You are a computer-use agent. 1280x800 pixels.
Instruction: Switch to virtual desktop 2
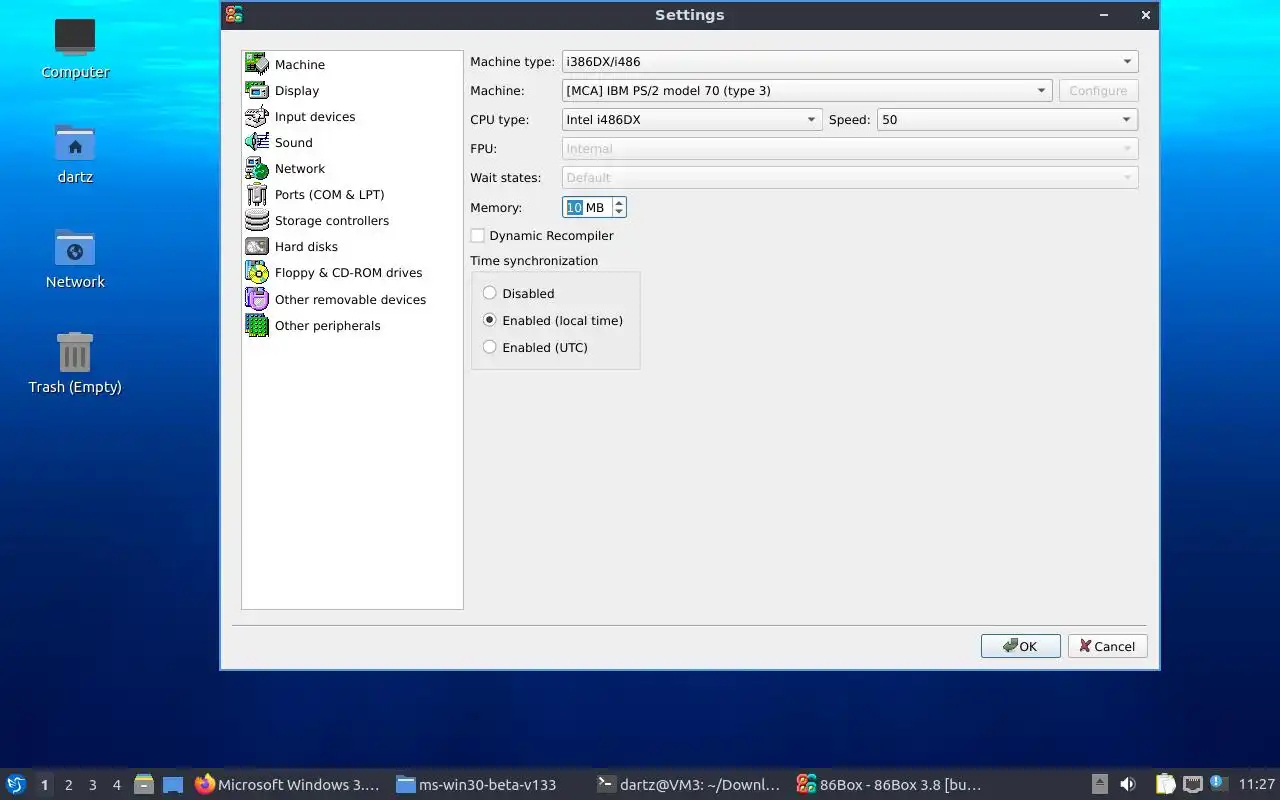coord(68,785)
